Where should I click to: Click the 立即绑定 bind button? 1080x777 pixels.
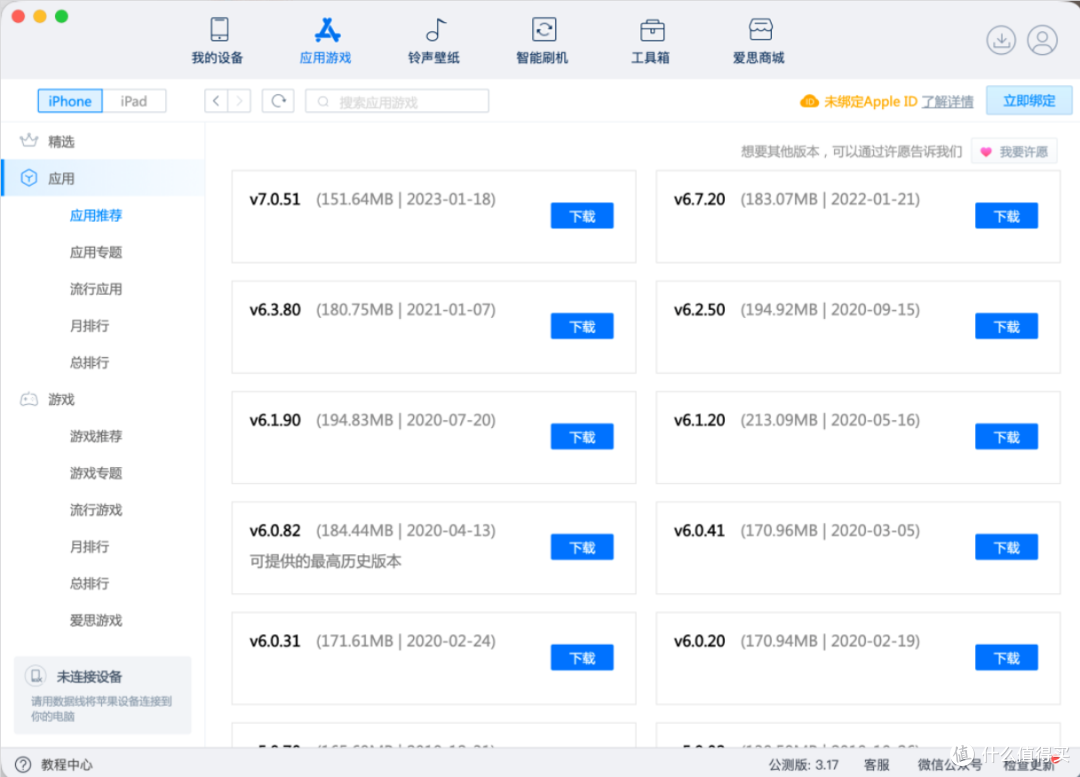coord(1029,101)
